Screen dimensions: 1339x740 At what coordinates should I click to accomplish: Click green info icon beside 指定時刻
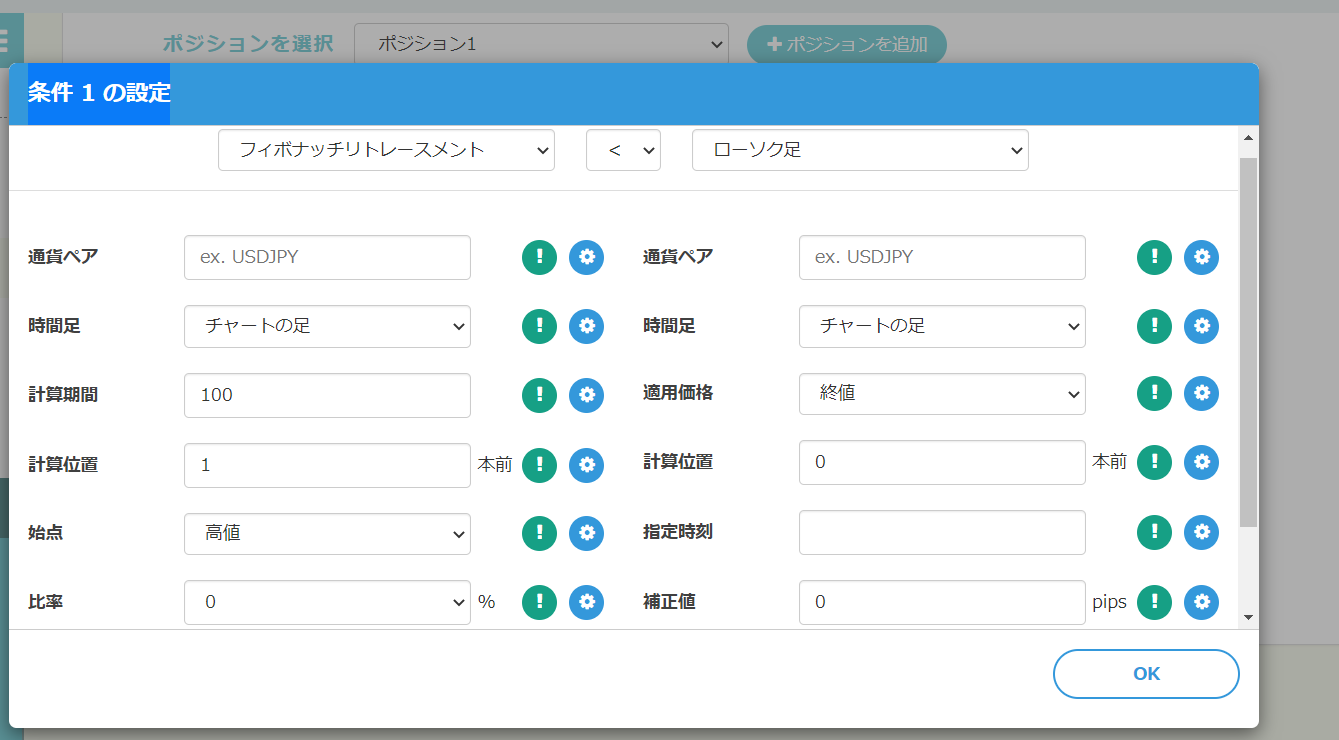pyautogui.click(x=1154, y=532)
